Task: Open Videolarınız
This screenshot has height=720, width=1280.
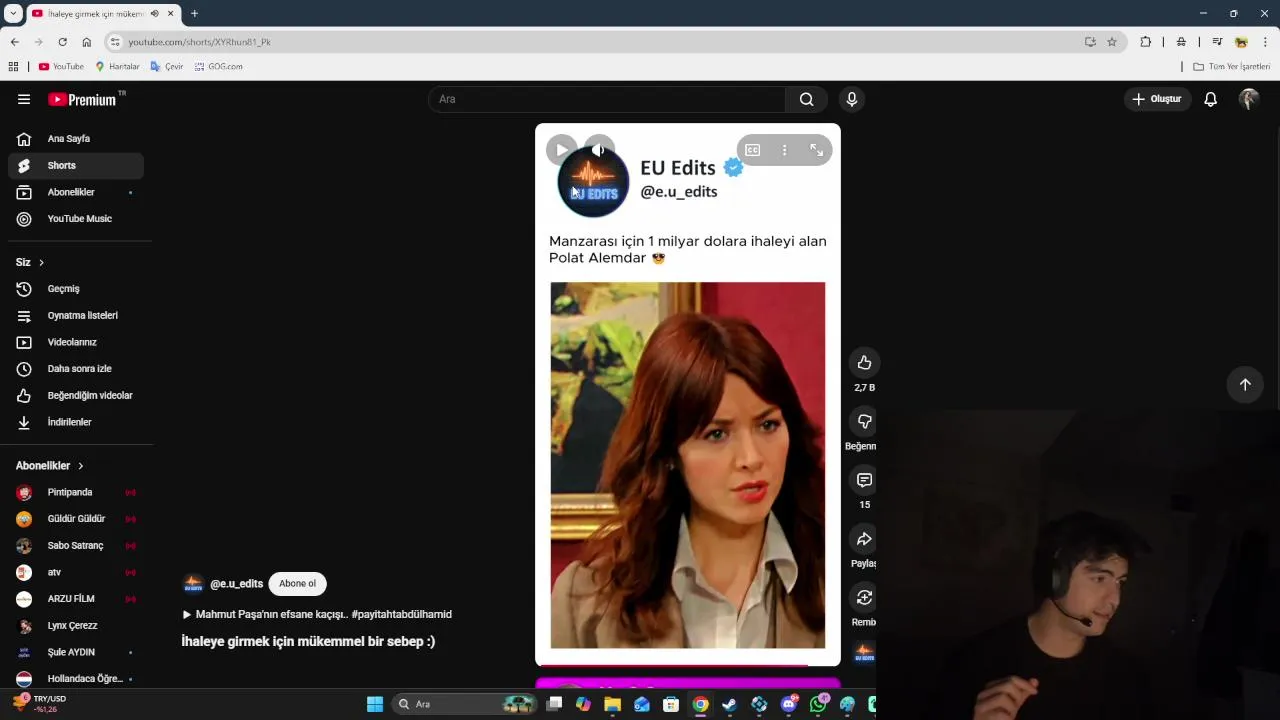Action: 76,342
